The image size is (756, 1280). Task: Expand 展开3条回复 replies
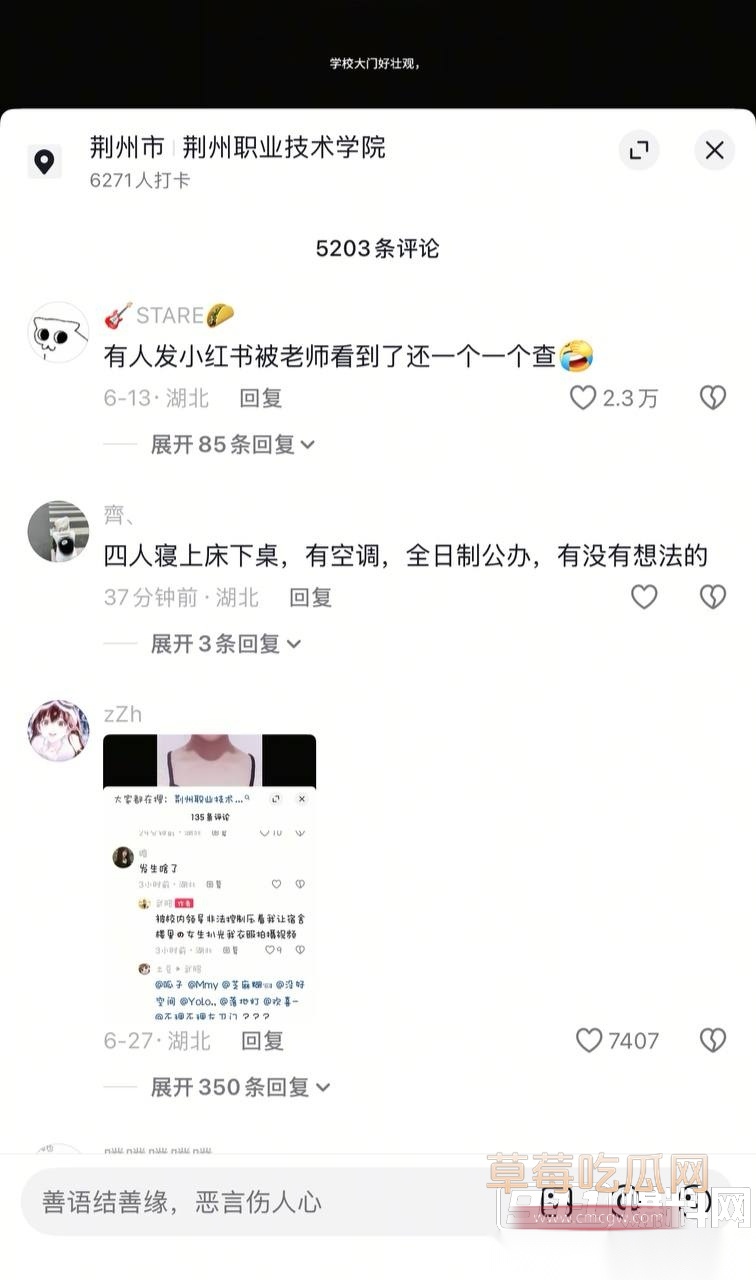226,643
